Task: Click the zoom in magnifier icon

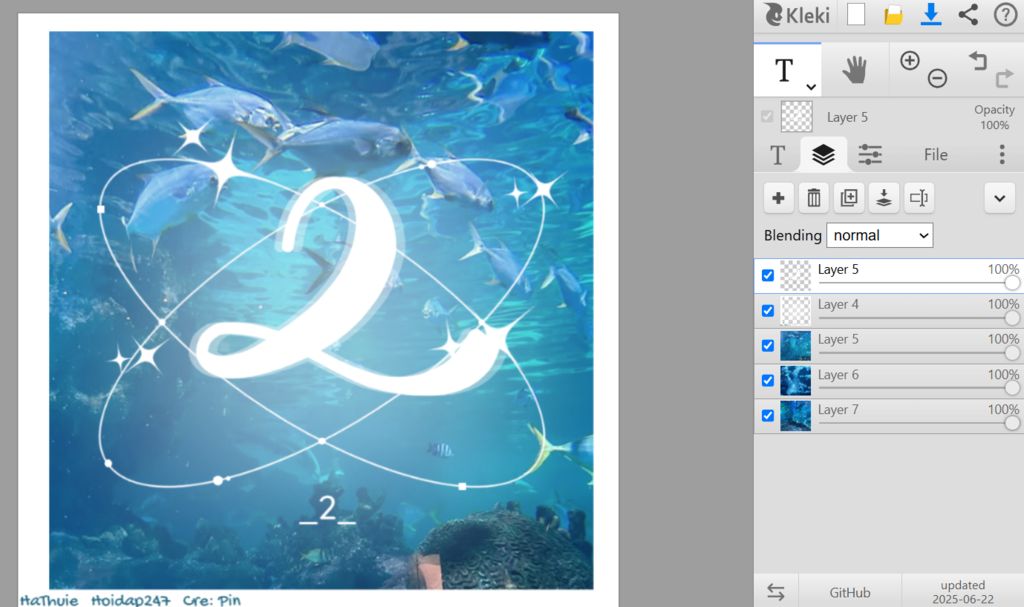Action: coord(909,61)
